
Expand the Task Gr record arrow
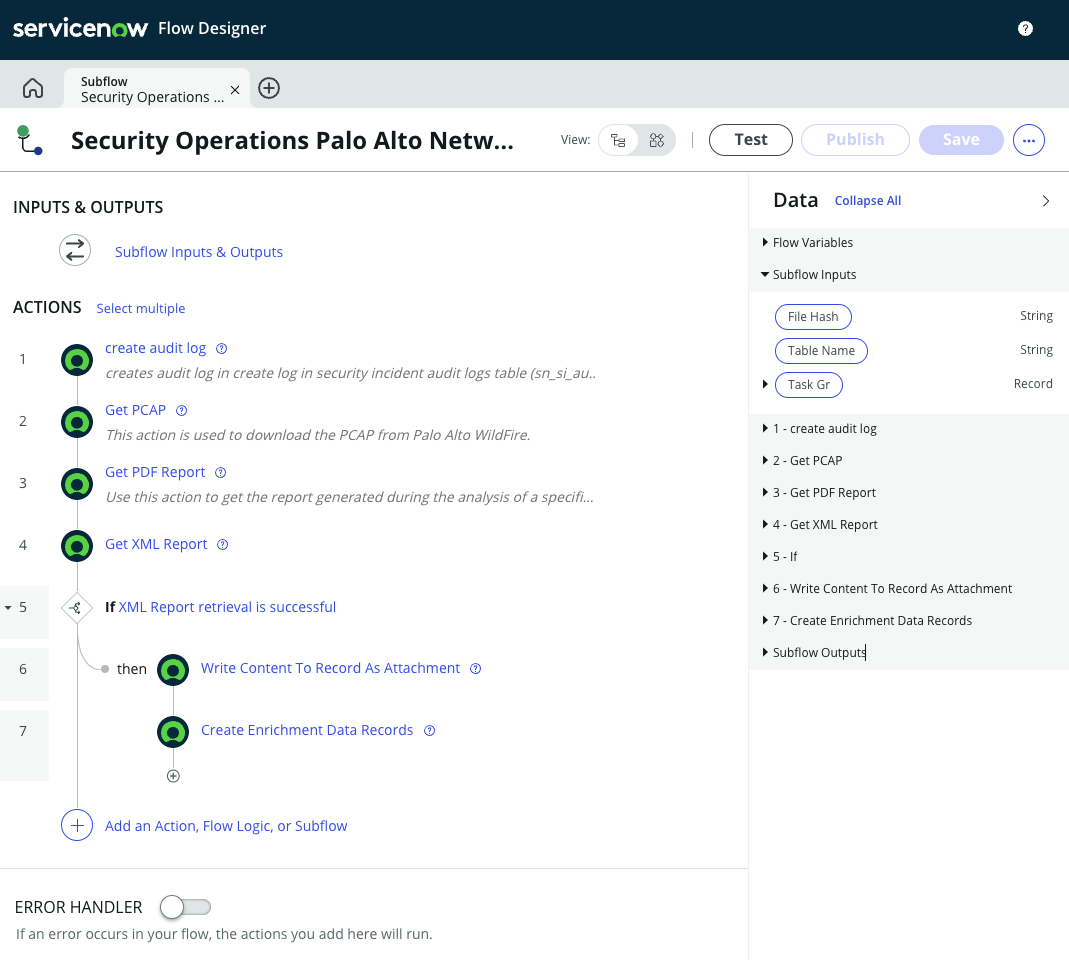765,384
